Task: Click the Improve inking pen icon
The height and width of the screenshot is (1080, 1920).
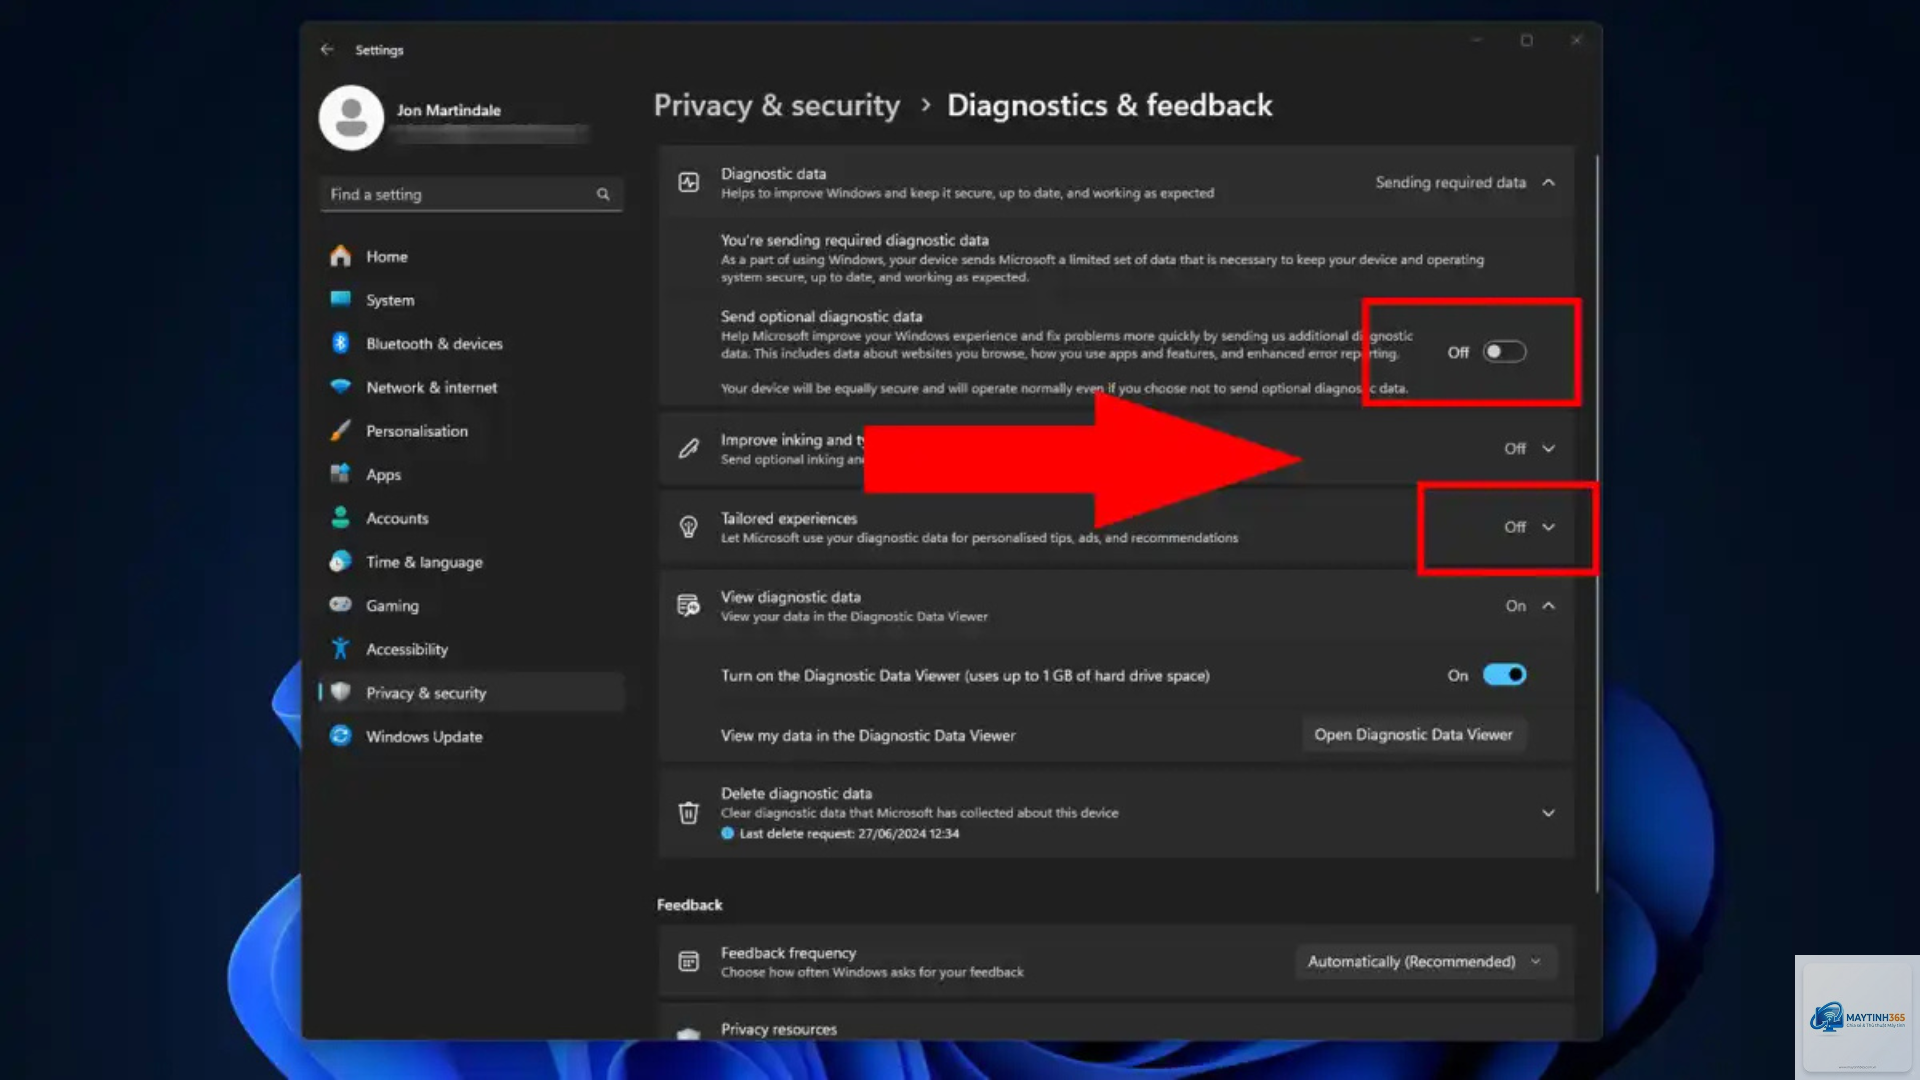Action: [689, 448]
